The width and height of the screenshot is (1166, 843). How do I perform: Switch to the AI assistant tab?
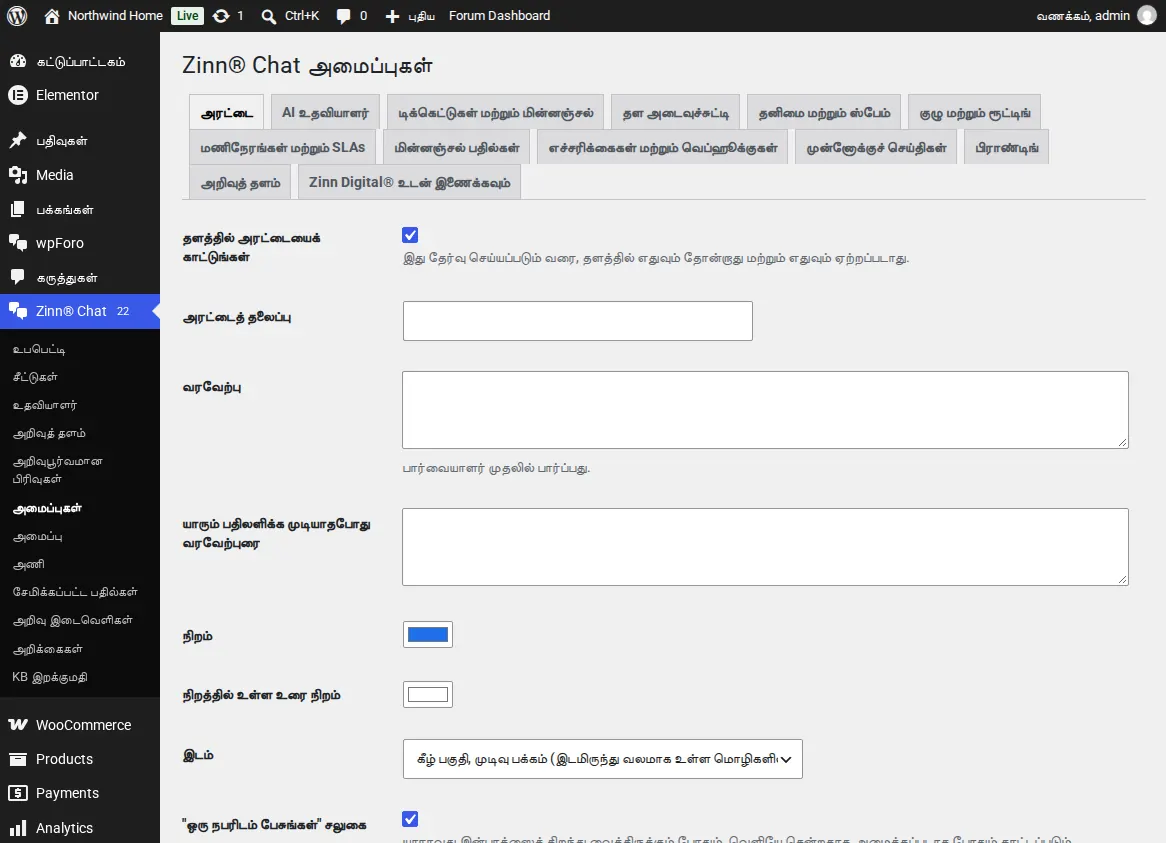tap(325, 113)
